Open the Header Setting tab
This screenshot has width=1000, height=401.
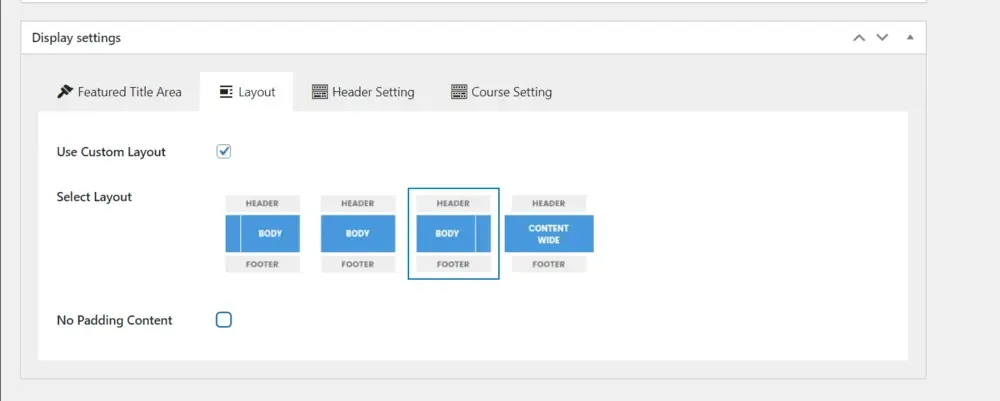363,92
